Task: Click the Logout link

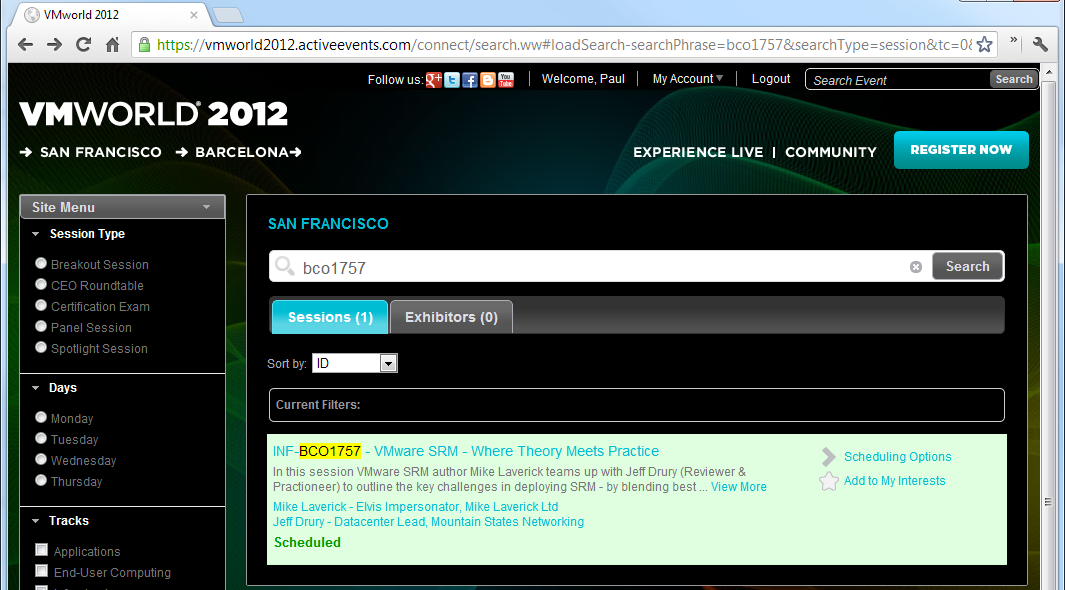Action: pyautogui.click(x=771, y=79)
